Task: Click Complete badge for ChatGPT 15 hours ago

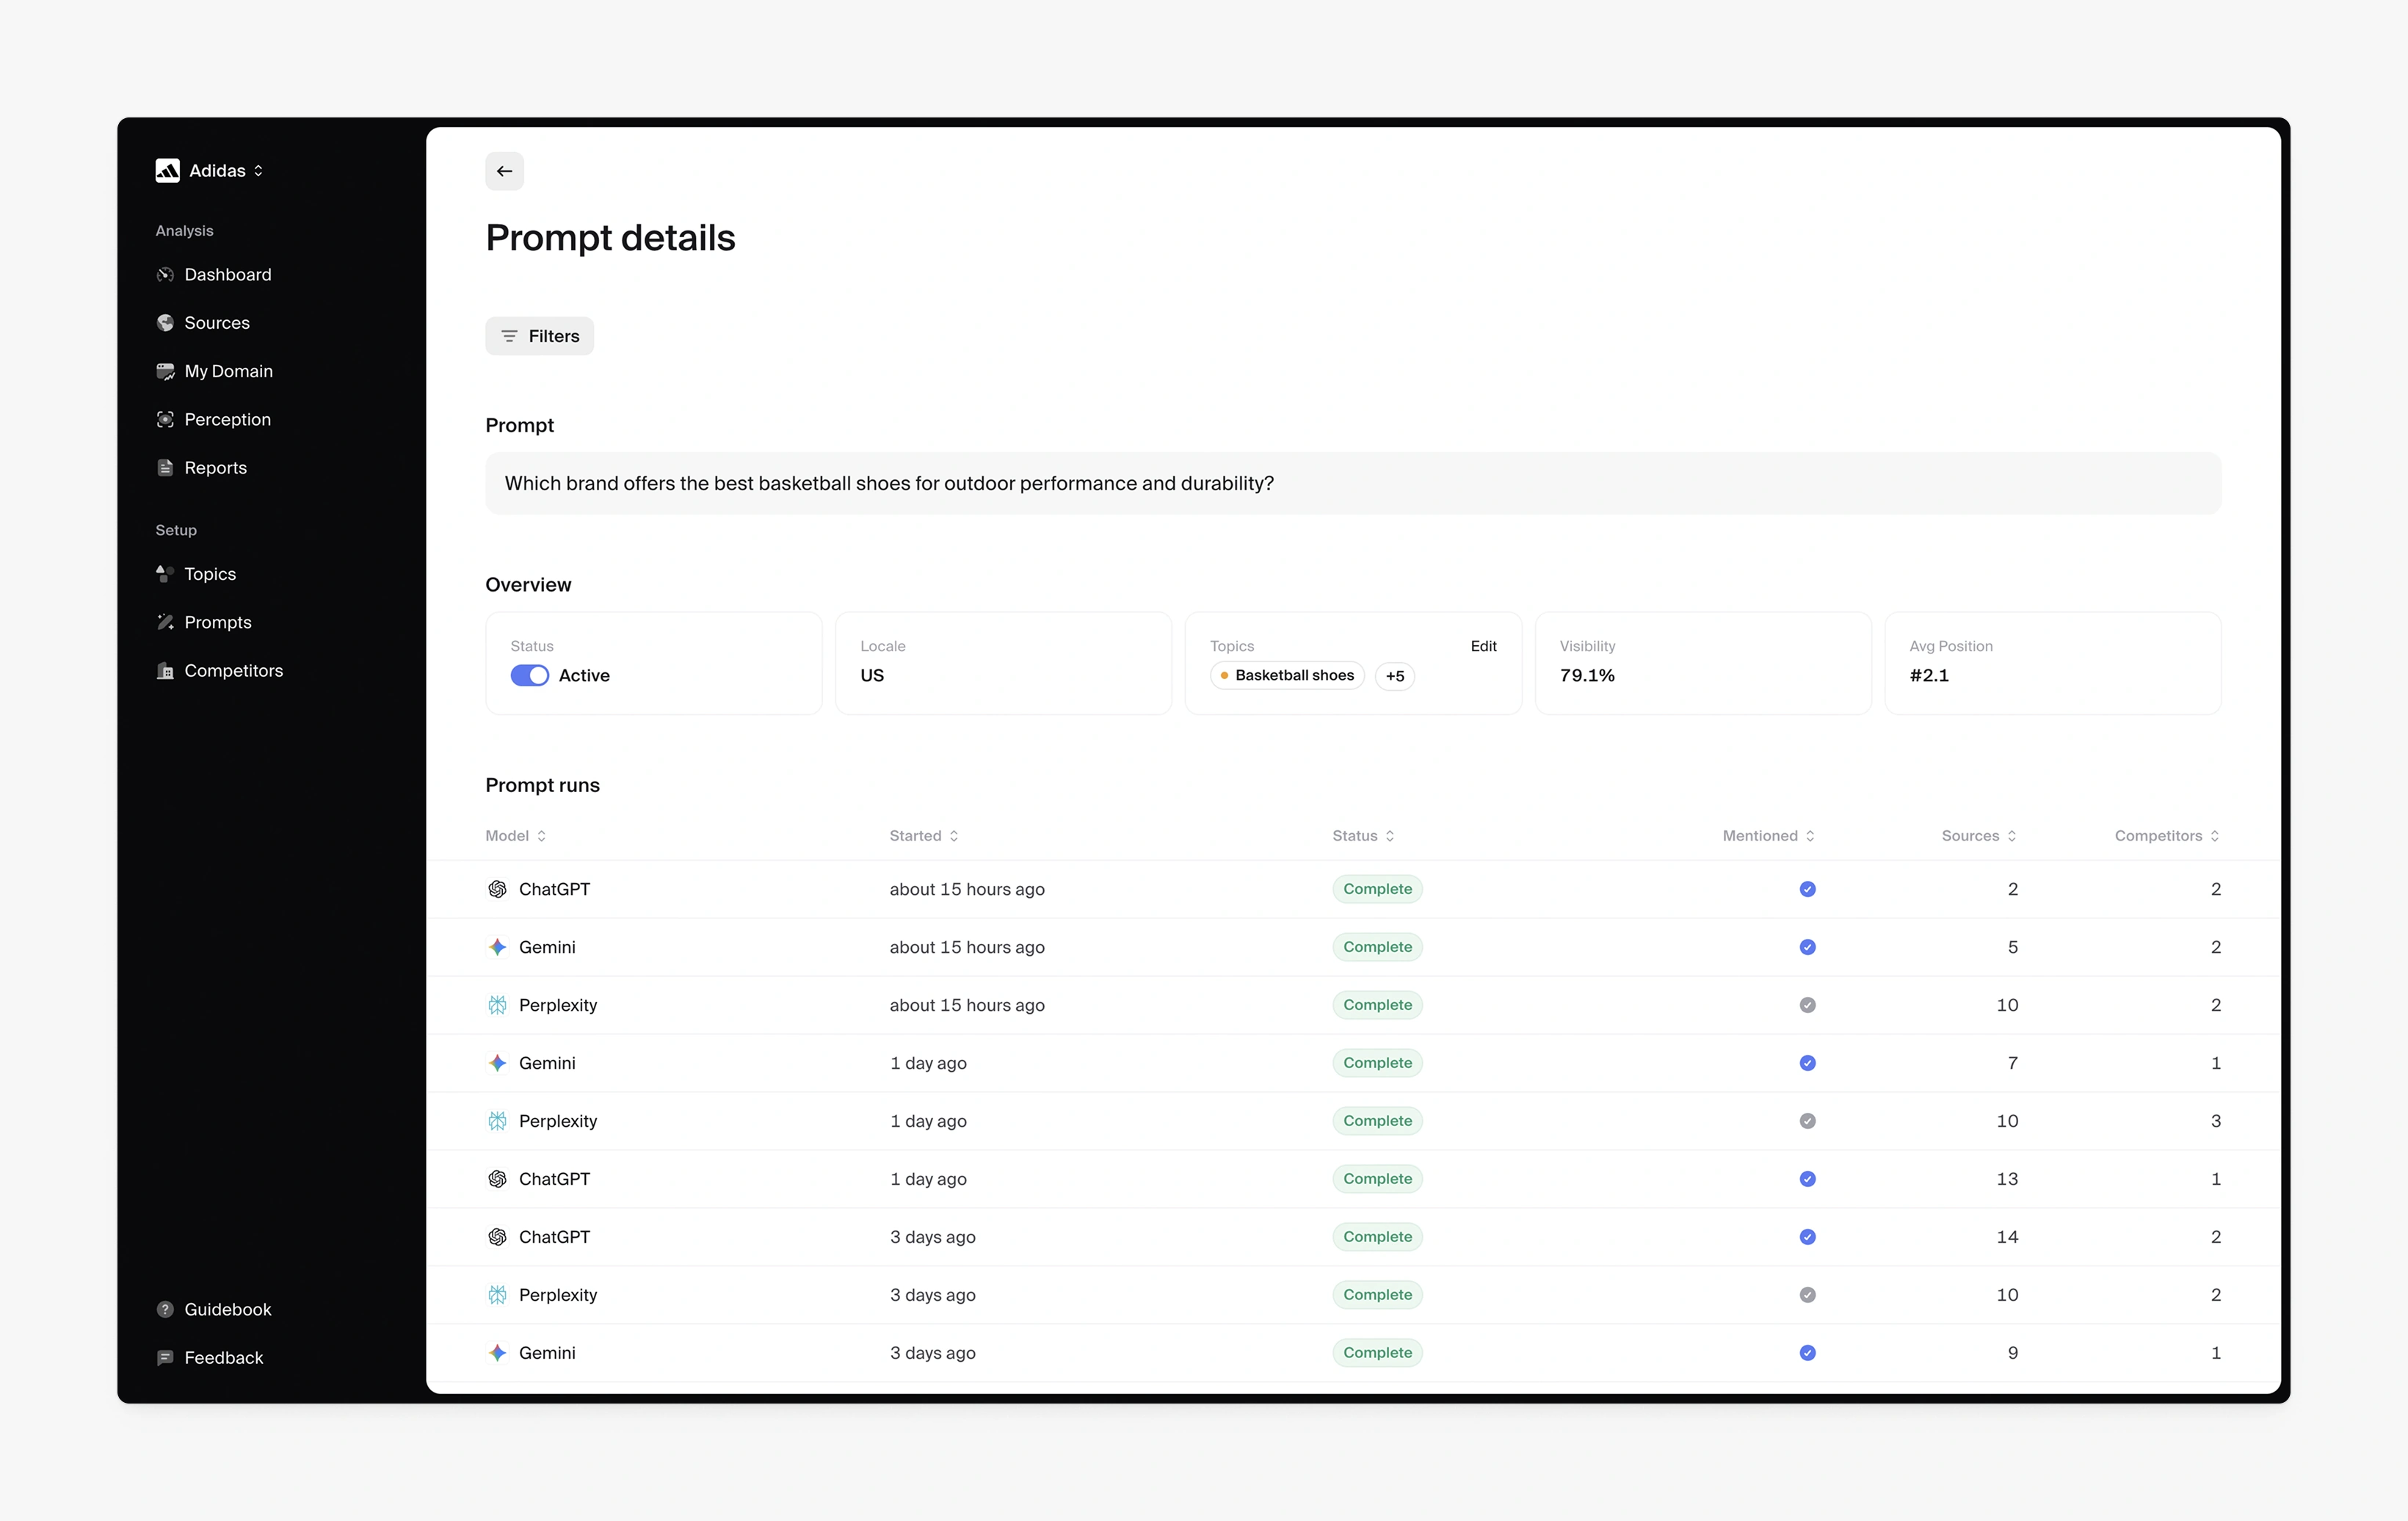Action: [1377, 889]
